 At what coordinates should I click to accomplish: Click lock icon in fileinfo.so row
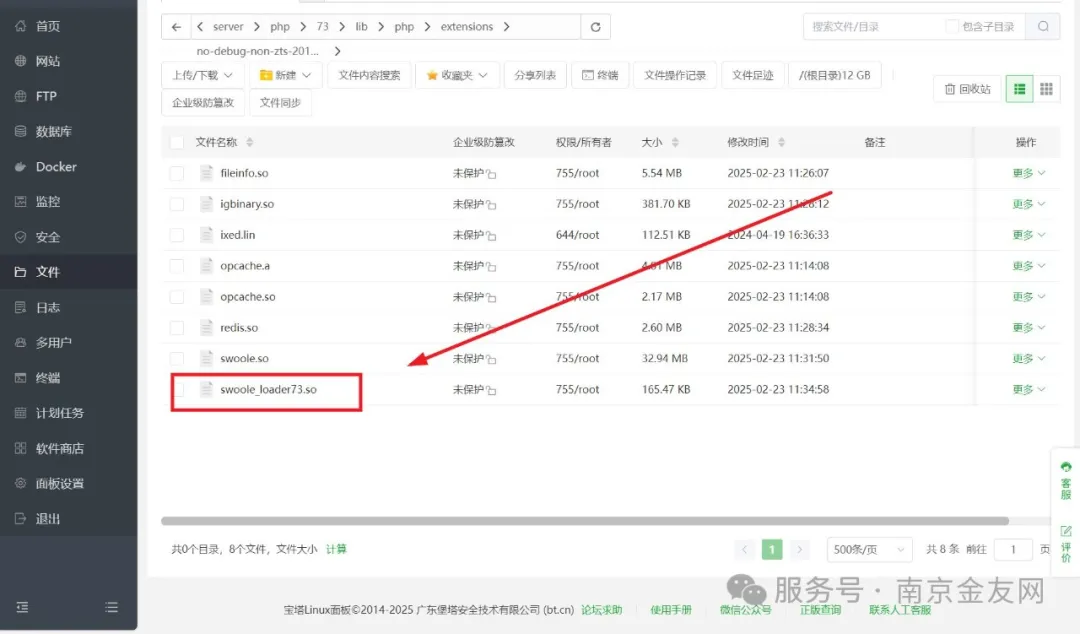[491, 174]
